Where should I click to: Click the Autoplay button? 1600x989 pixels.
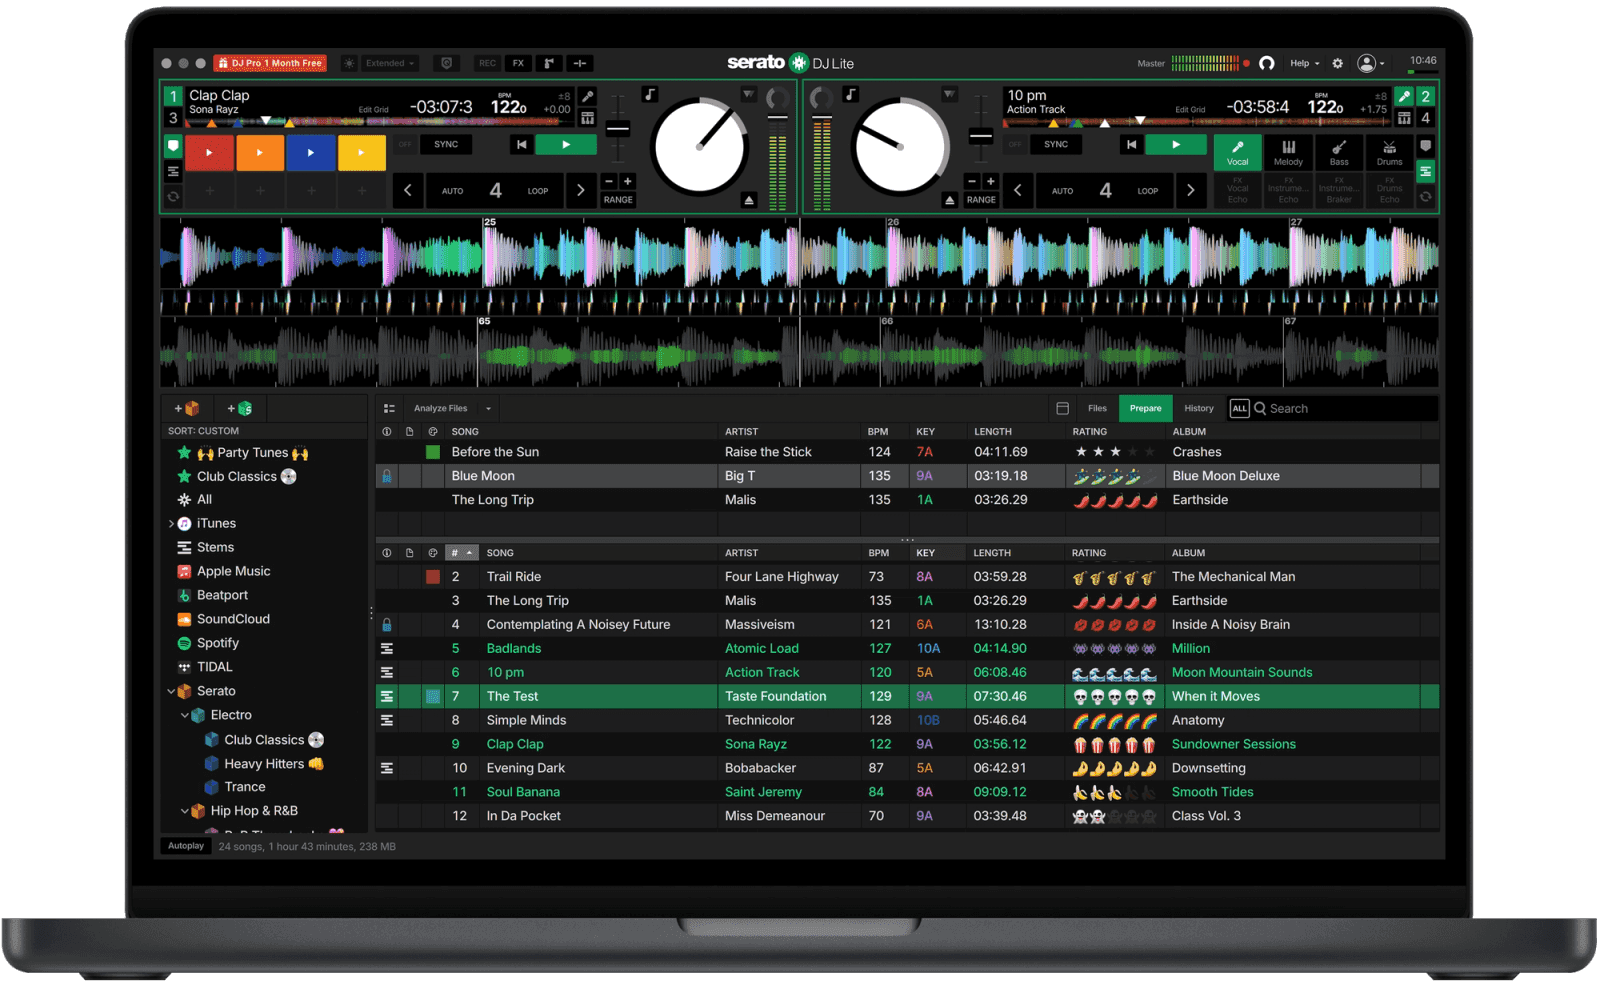coord(186,846)
